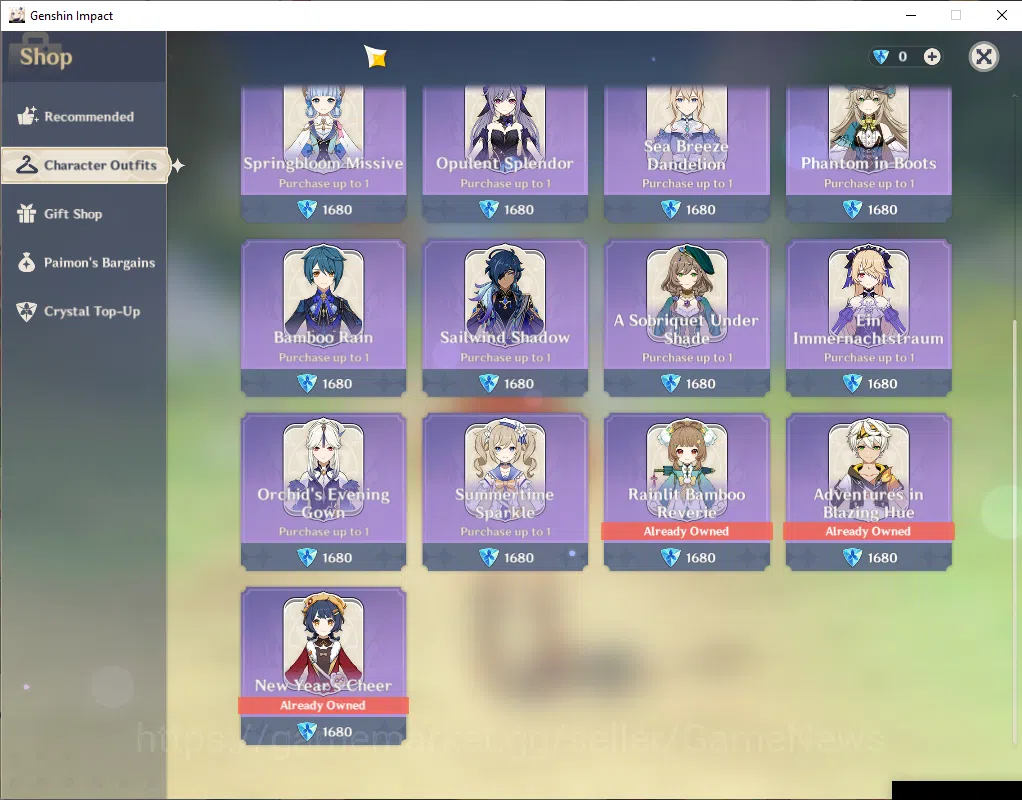
Task: Close the shop with the X button
Action: pos(984,57)
